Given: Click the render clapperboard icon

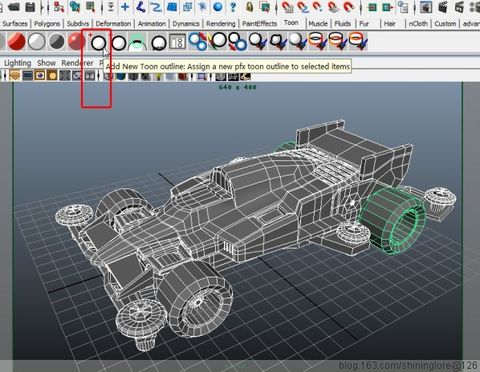Looking at the screenshot, I should click(x=443, y=6).
